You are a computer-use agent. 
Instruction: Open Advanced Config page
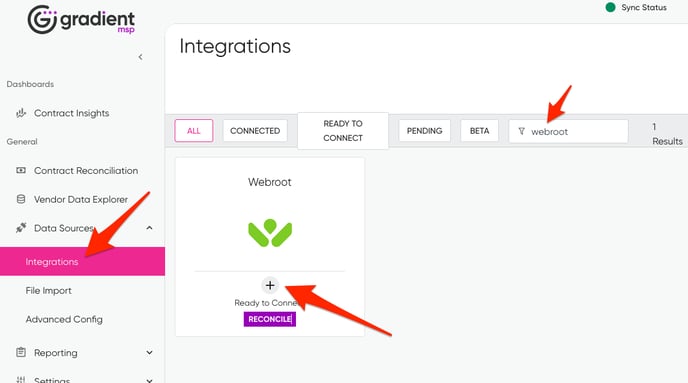64,319
